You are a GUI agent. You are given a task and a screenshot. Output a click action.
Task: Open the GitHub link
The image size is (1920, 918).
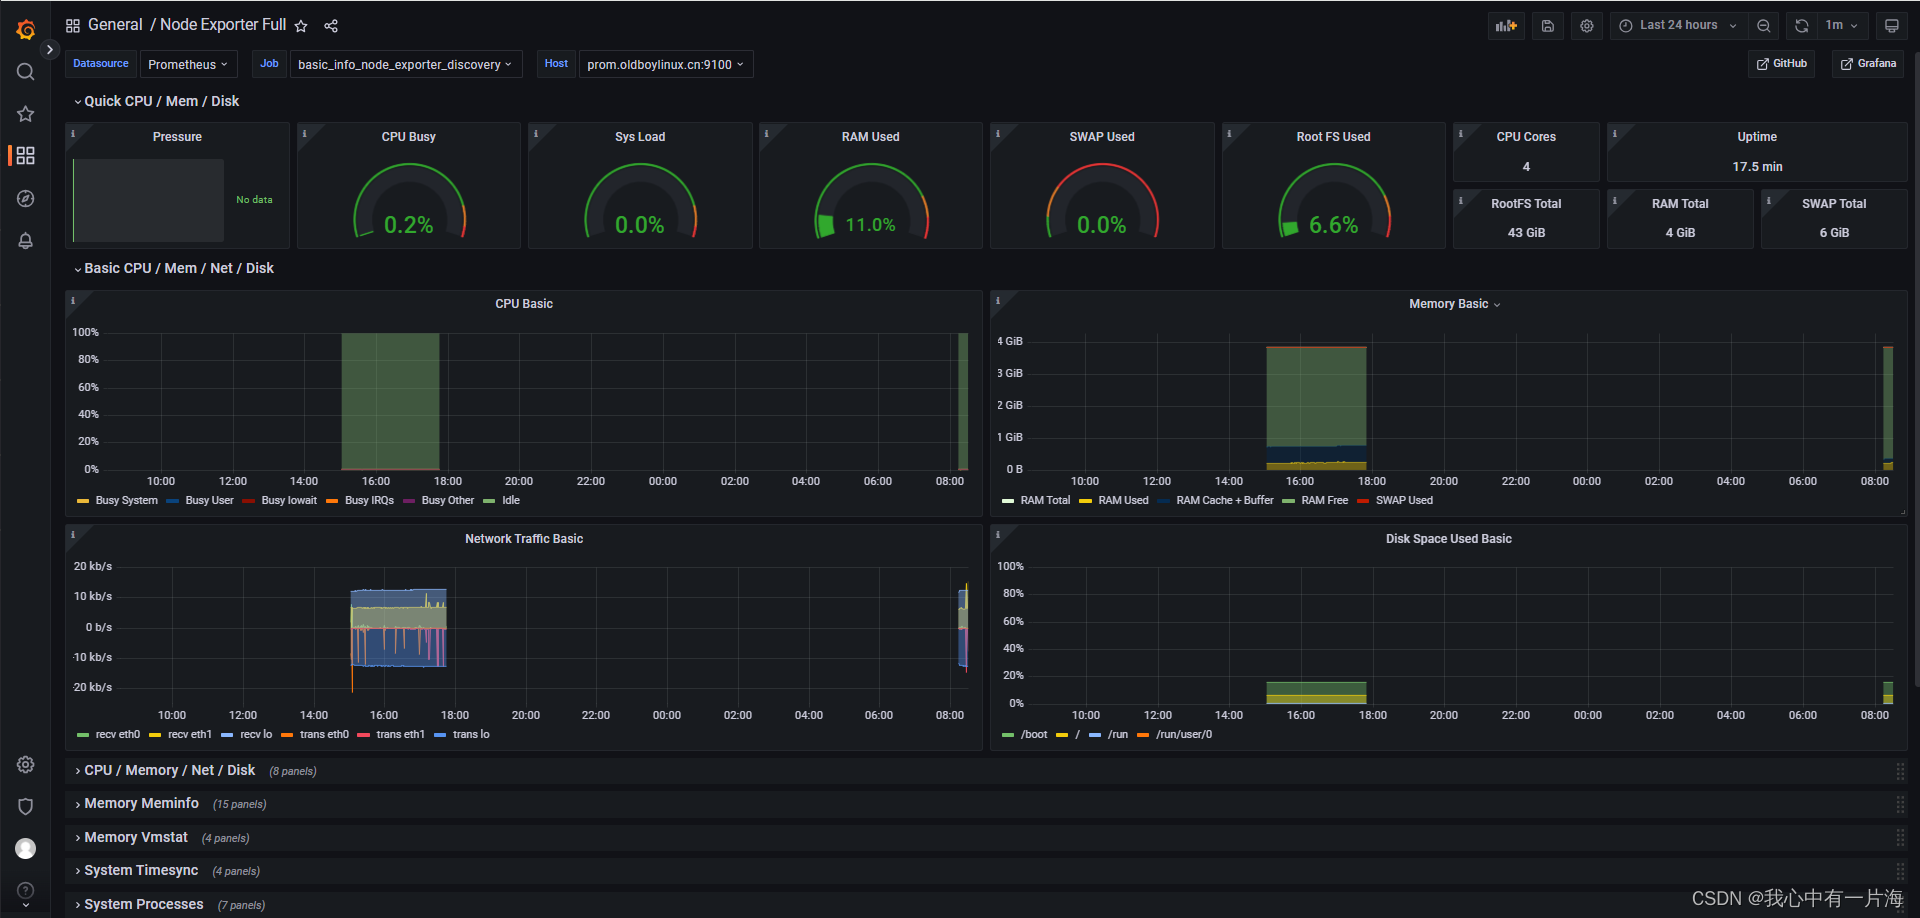coord(1781,64)
